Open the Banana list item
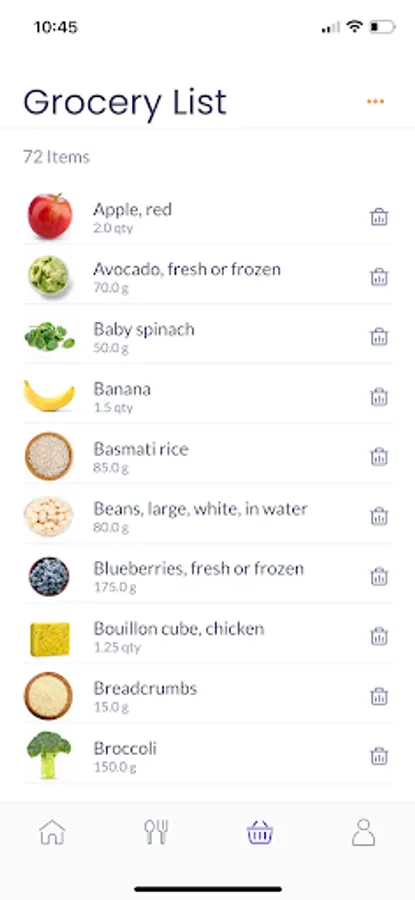Image resolution: width=415 pixels, height=900 pixels. tap(208, 397)
